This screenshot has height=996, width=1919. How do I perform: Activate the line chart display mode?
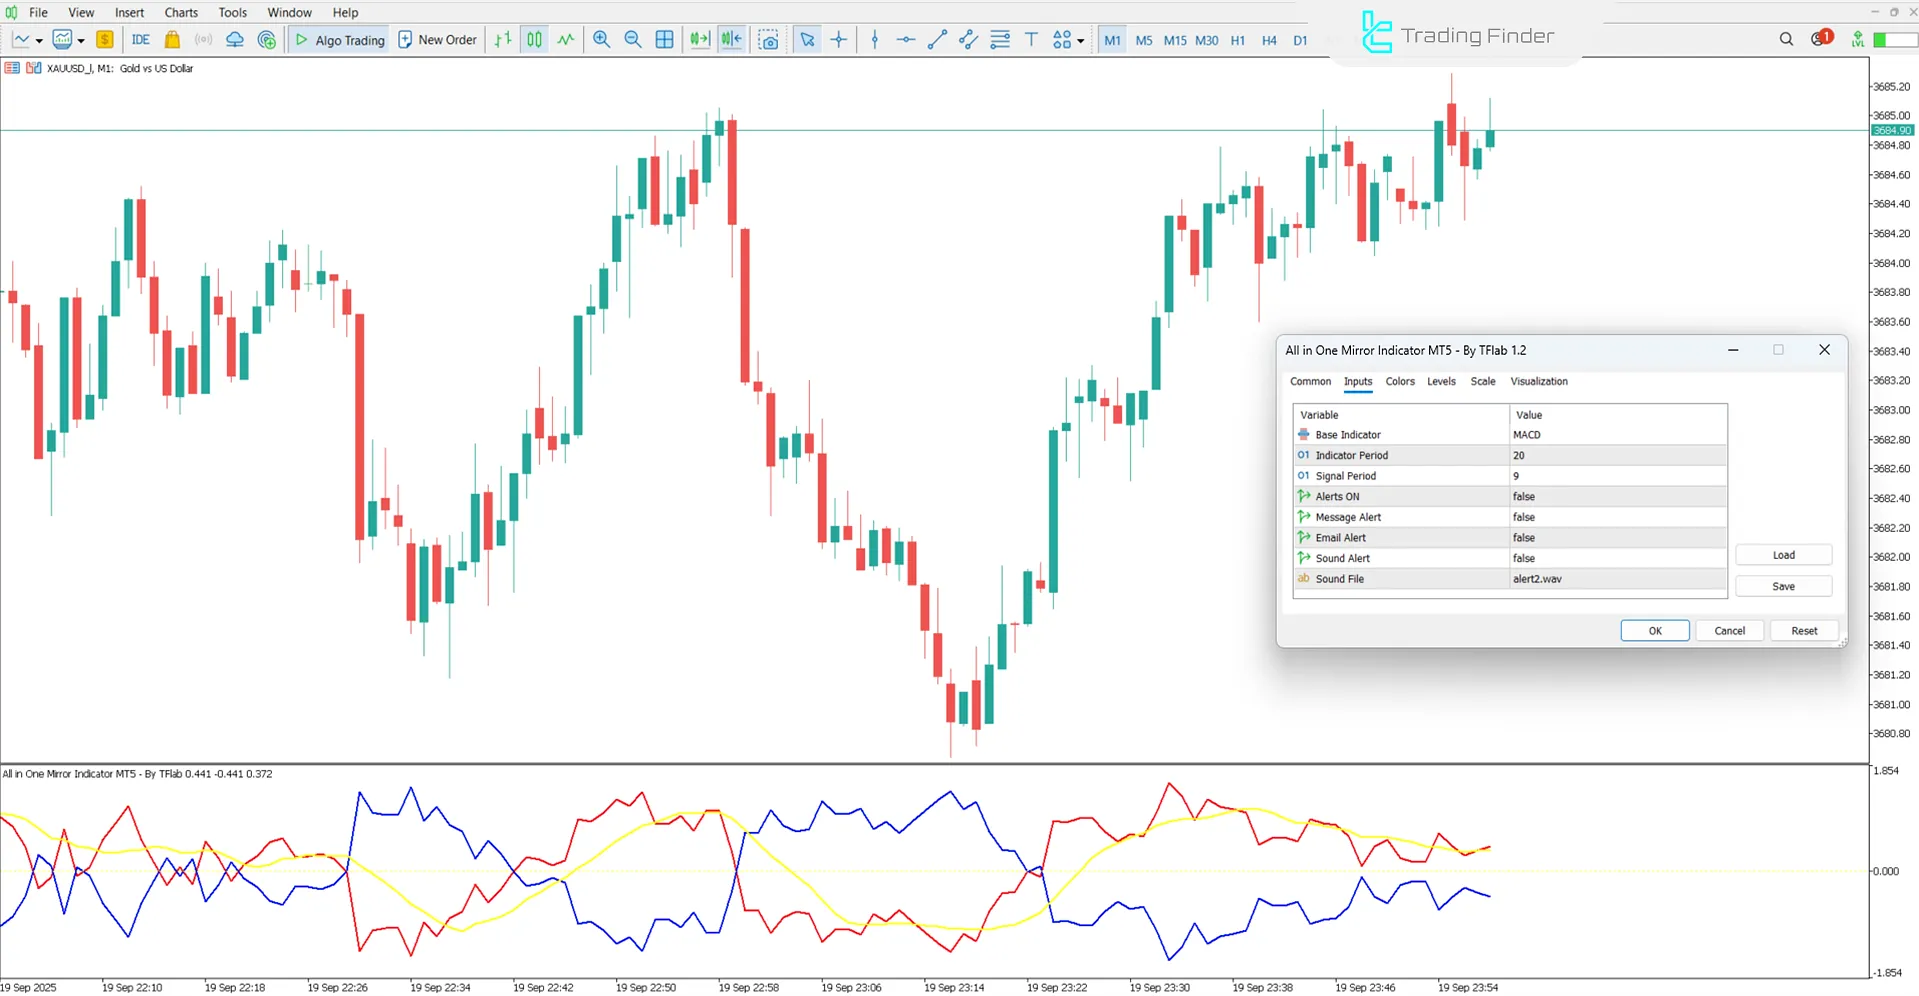point(565,39)
